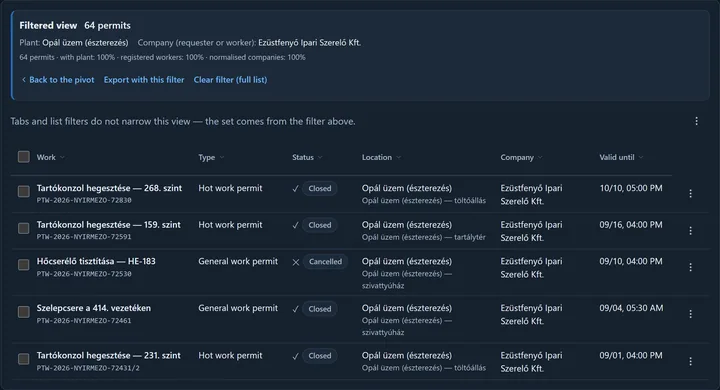
Task: Click permit ID PTW-2026-NYIRMEZO-72461
Action: 84,321
